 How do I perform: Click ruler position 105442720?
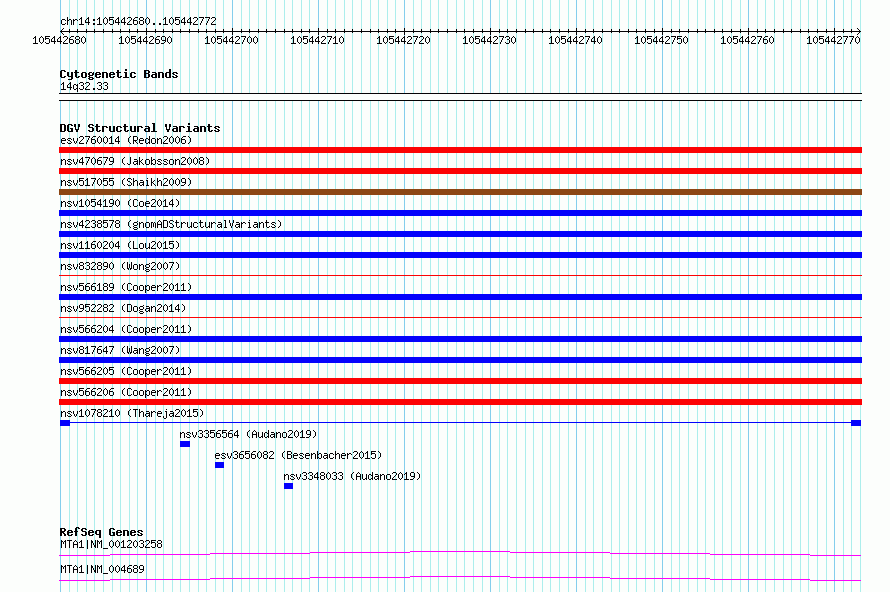click(404, 40)
